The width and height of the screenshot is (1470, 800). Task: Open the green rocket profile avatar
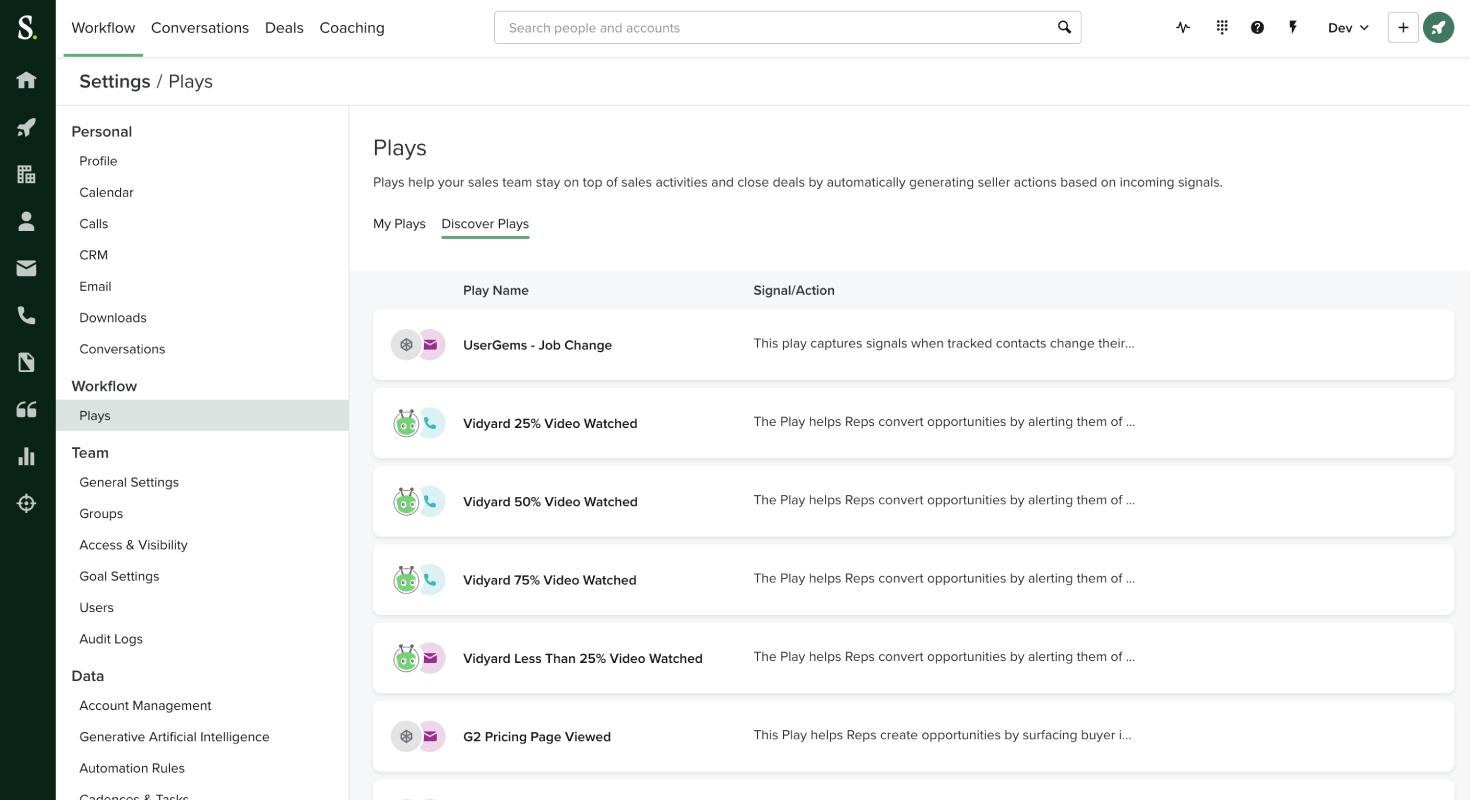point(1438,28)
